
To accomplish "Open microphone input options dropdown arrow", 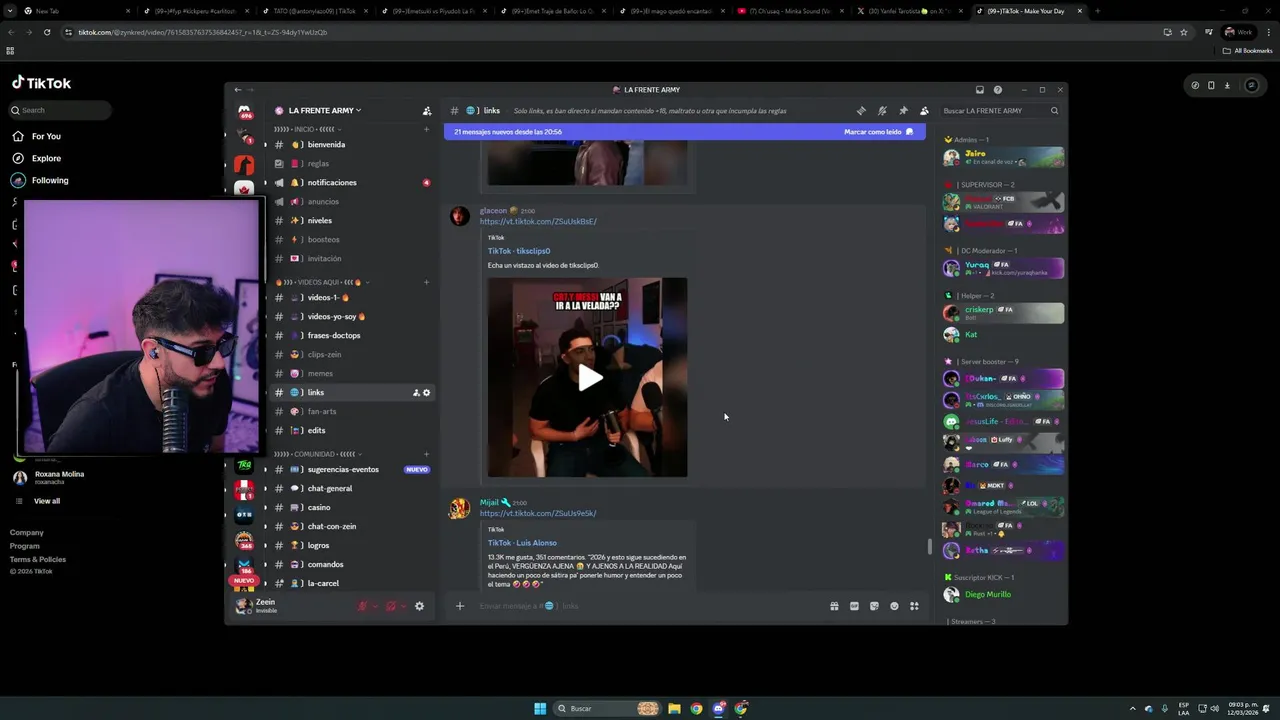I will pos(375,606).
